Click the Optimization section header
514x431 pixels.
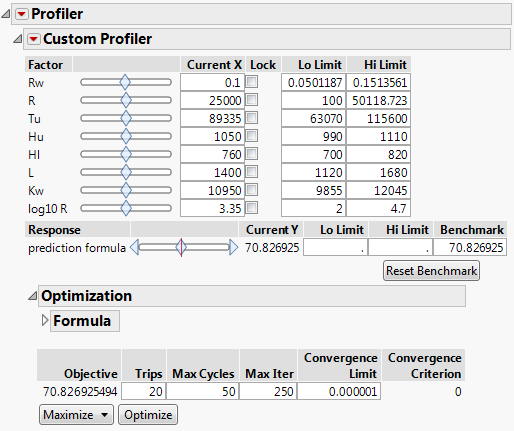[x=252, y=296]
